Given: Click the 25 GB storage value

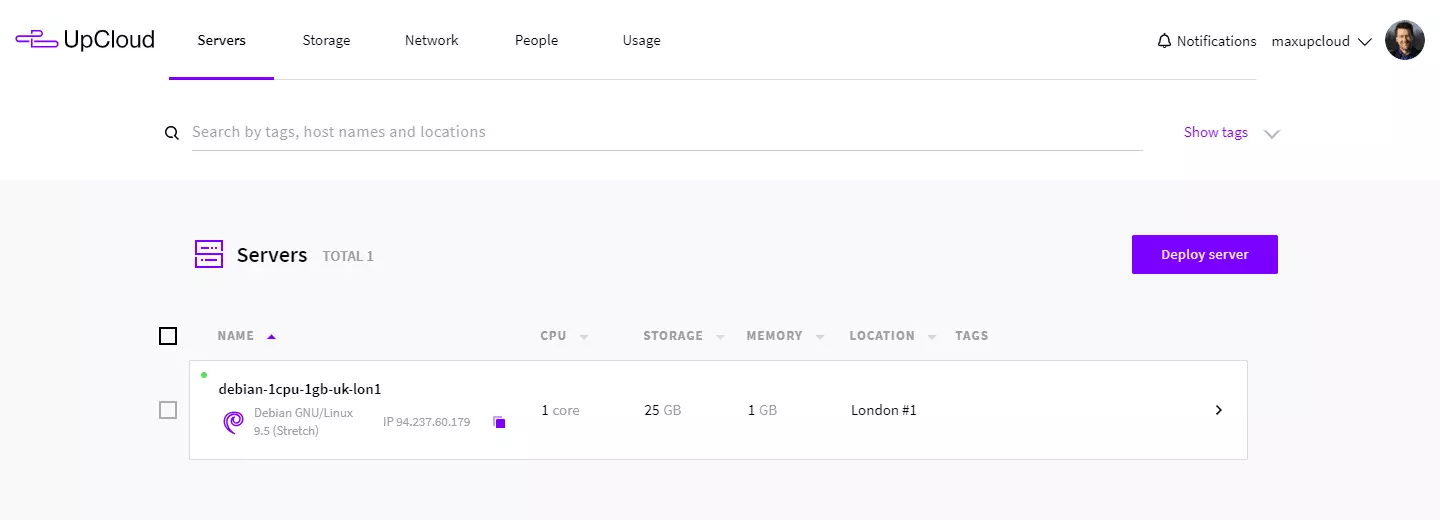Looking at the screenshot, I should click(x=663, y=410).
